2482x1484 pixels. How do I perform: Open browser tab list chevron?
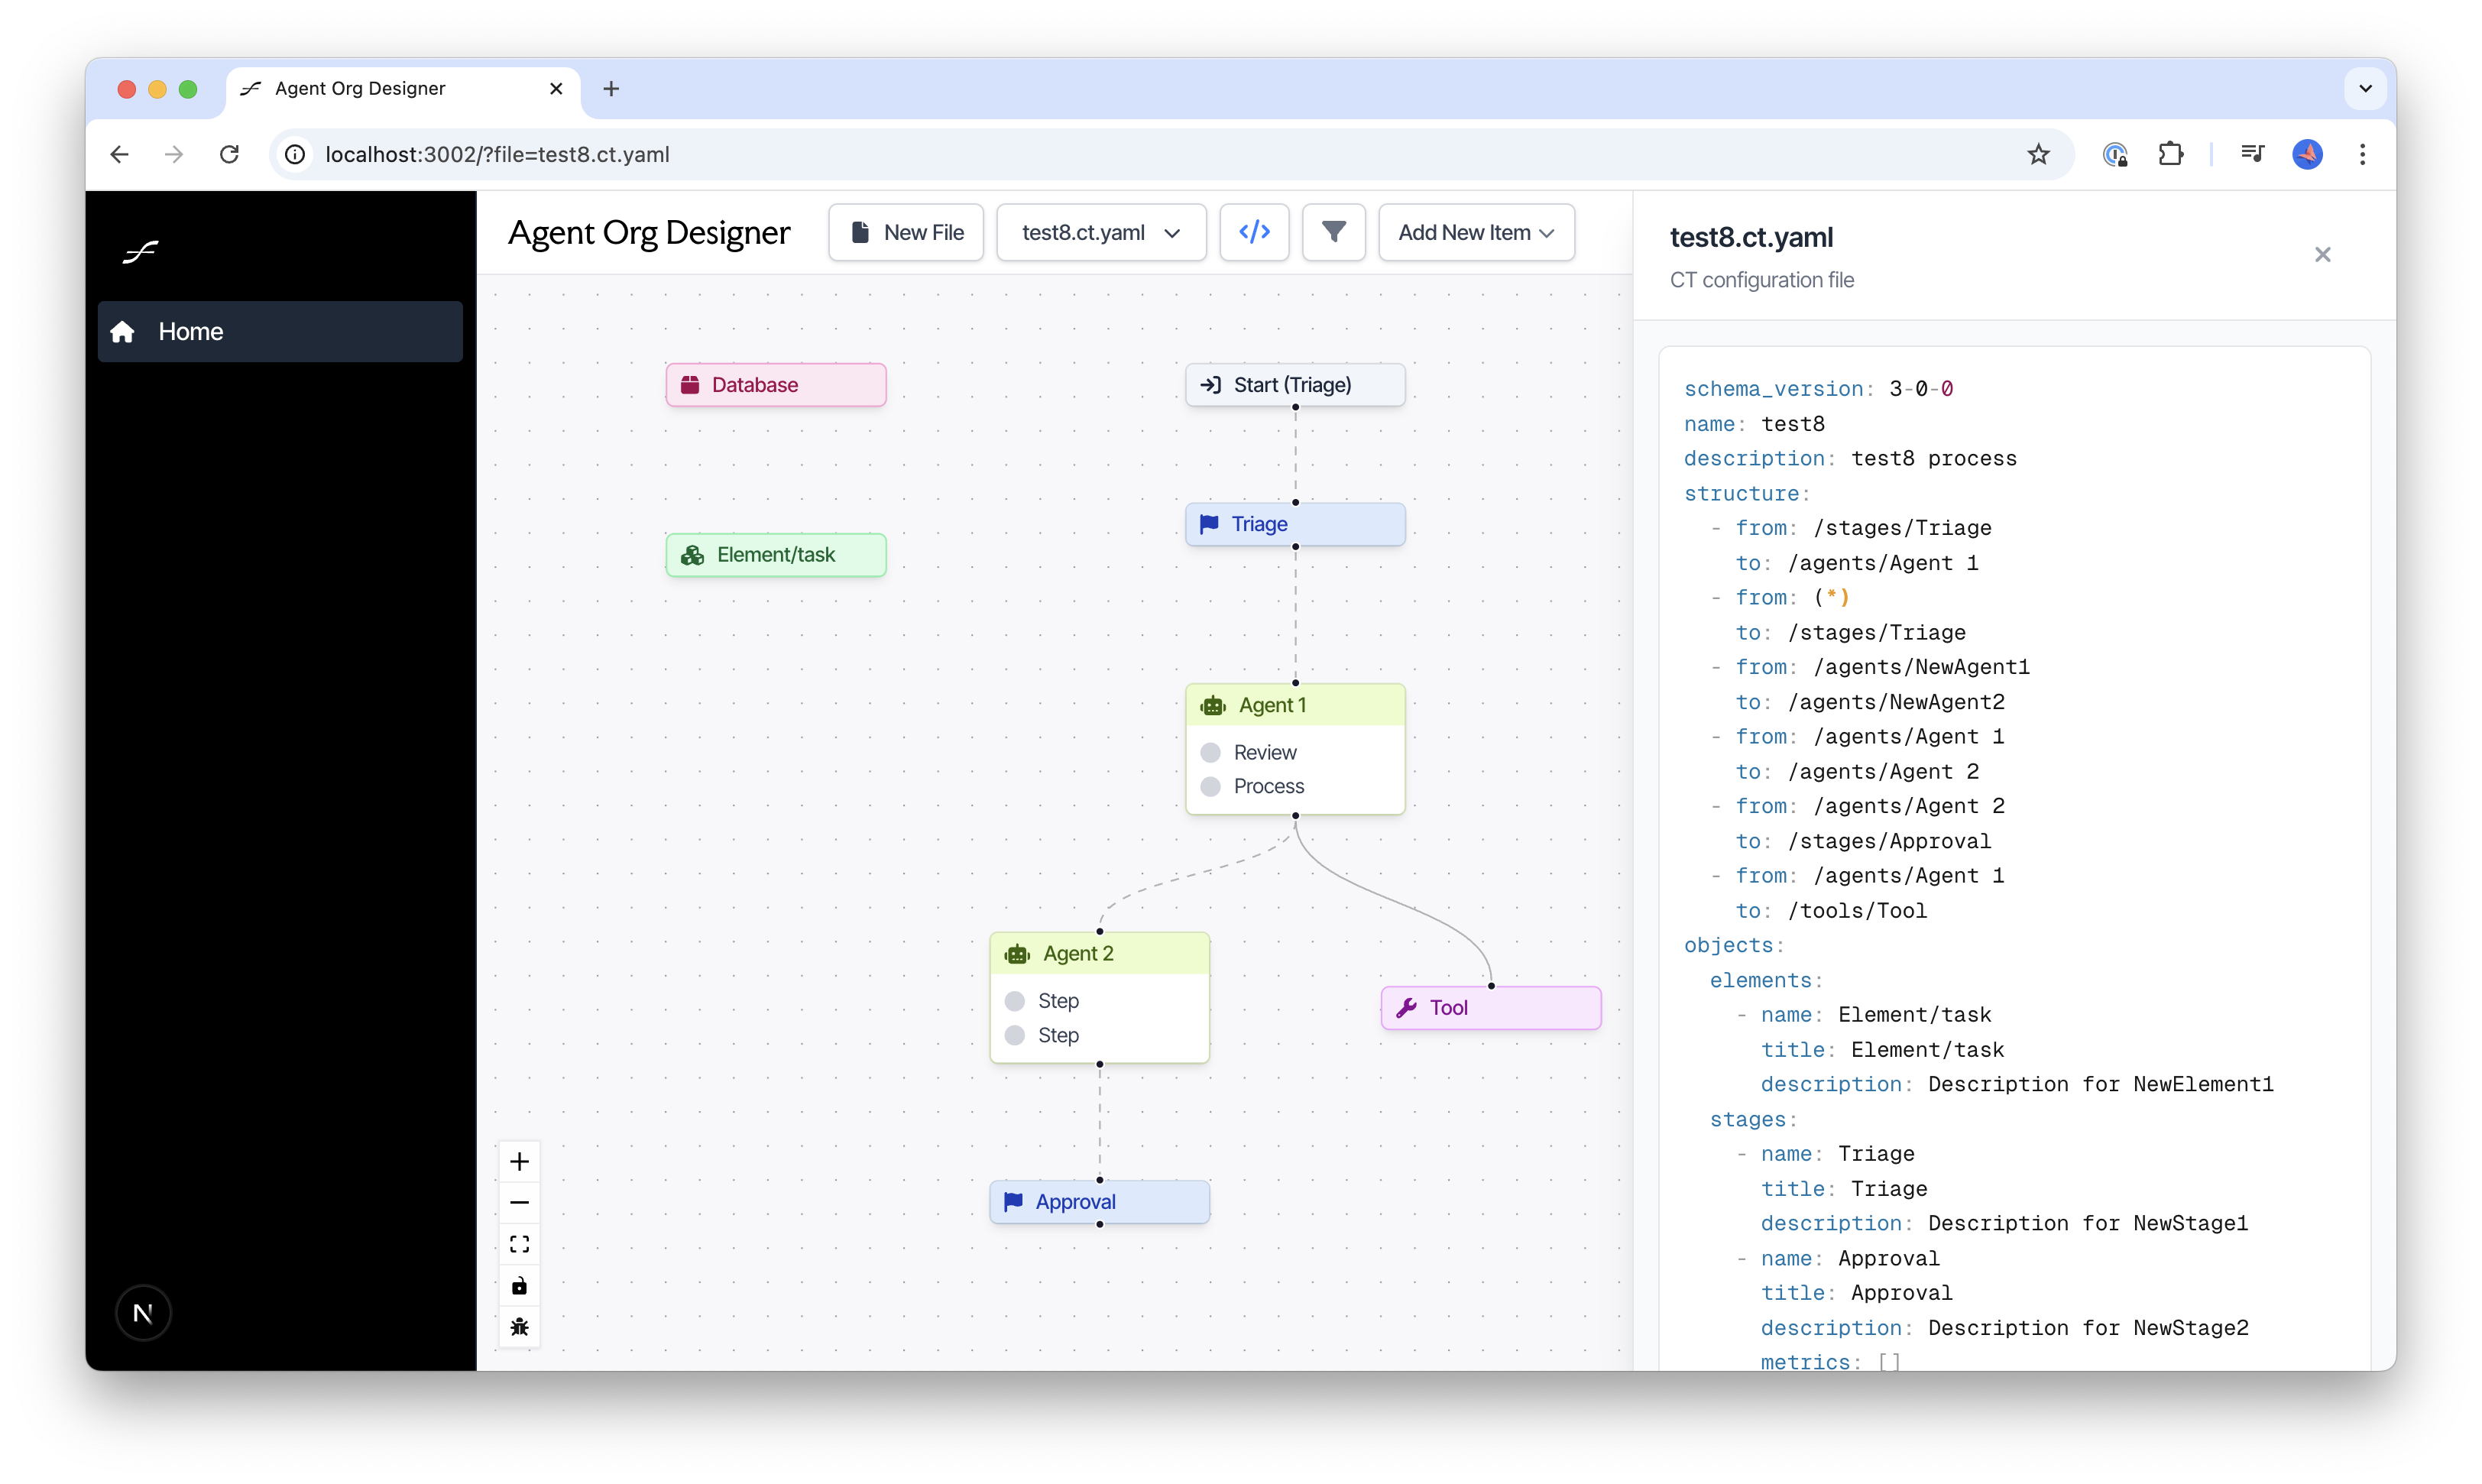pos(2365,88)
